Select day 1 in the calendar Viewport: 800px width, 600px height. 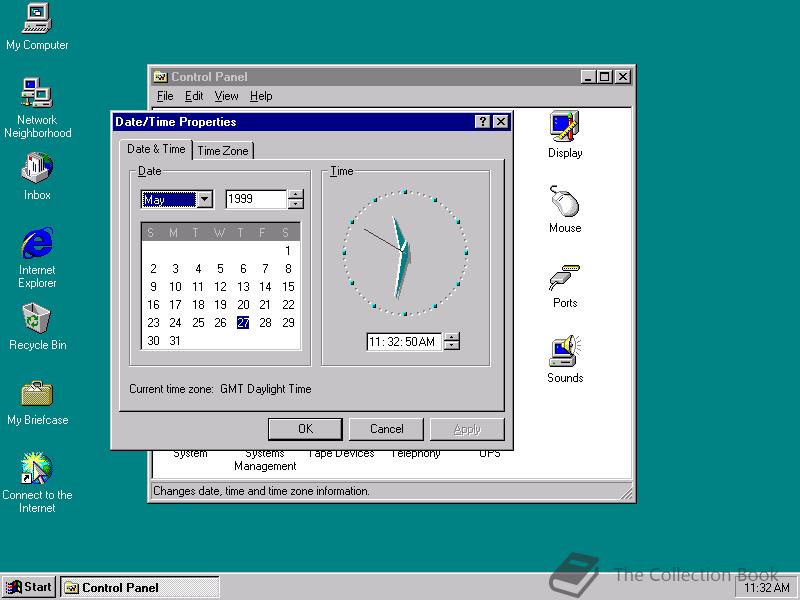coord(288,251)
